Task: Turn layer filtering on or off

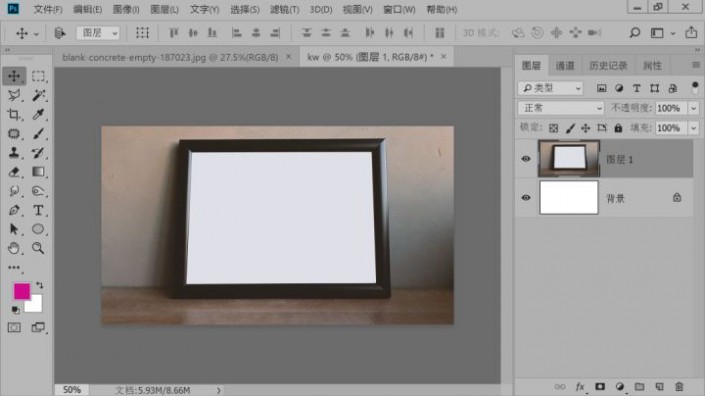Action: 695,88
